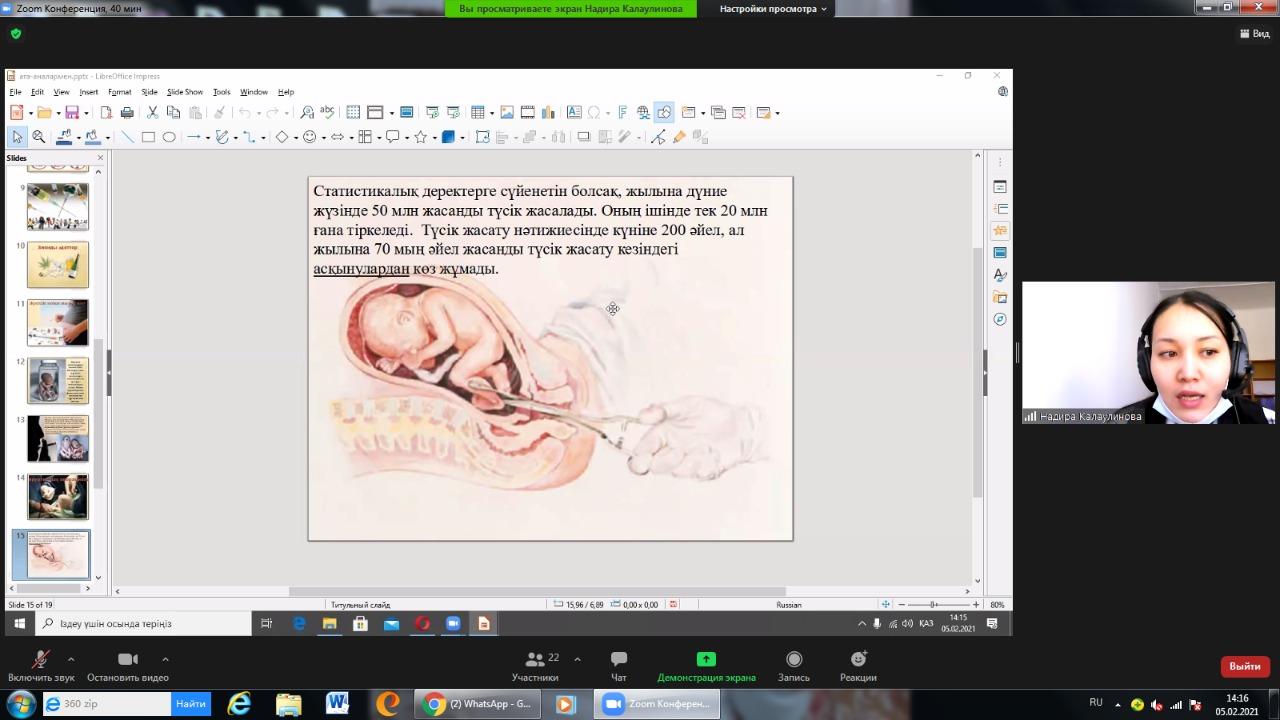The height and width of the screenshot is (720, 1280).
Task: Toggle camera with Остановить видео
Action: pos(128,666)
